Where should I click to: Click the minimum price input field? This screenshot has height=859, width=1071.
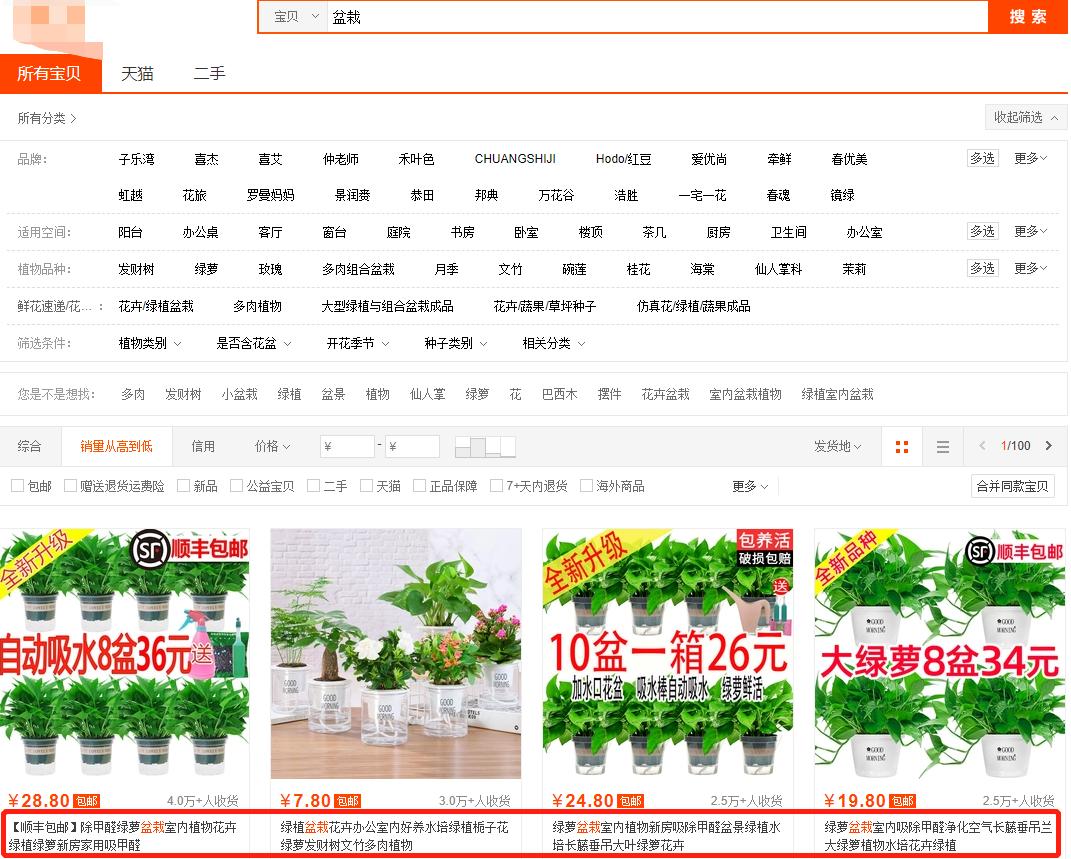tap(347, 446)
